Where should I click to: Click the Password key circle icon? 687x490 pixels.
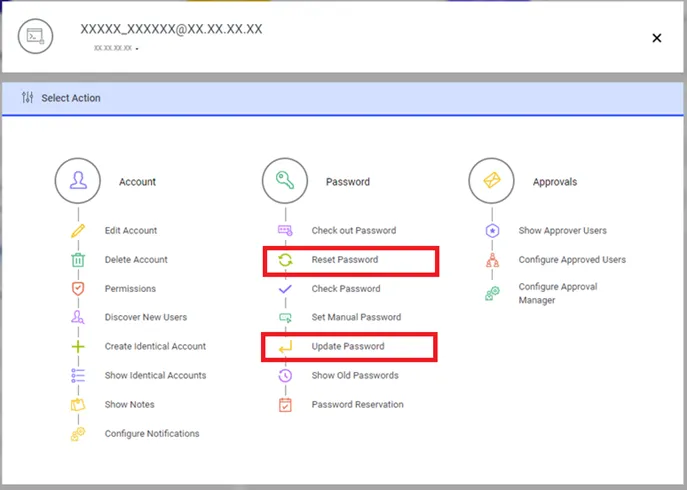point(285,181)
